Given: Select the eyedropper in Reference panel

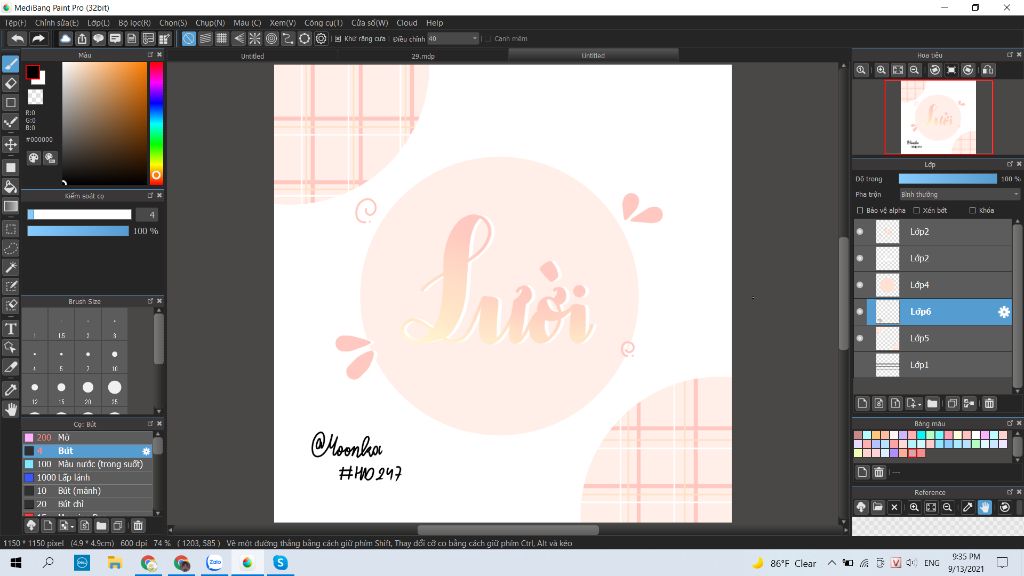Looking at the screenshot, I should tap(968, 507).
